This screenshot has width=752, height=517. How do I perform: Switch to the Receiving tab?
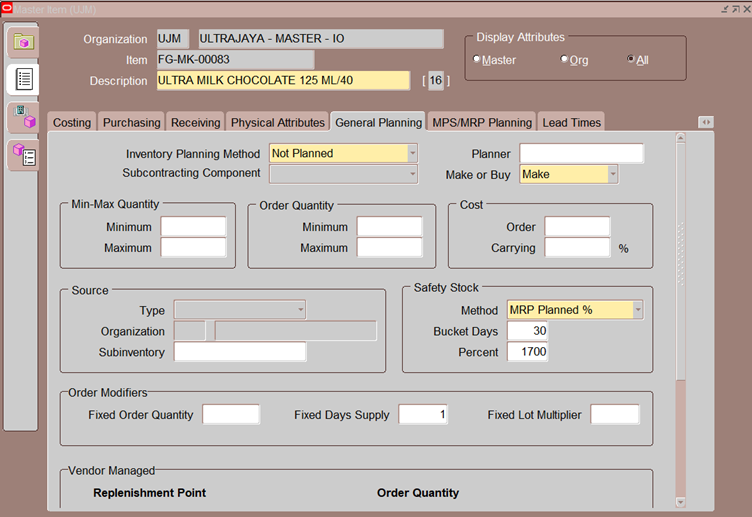(195, 122)
